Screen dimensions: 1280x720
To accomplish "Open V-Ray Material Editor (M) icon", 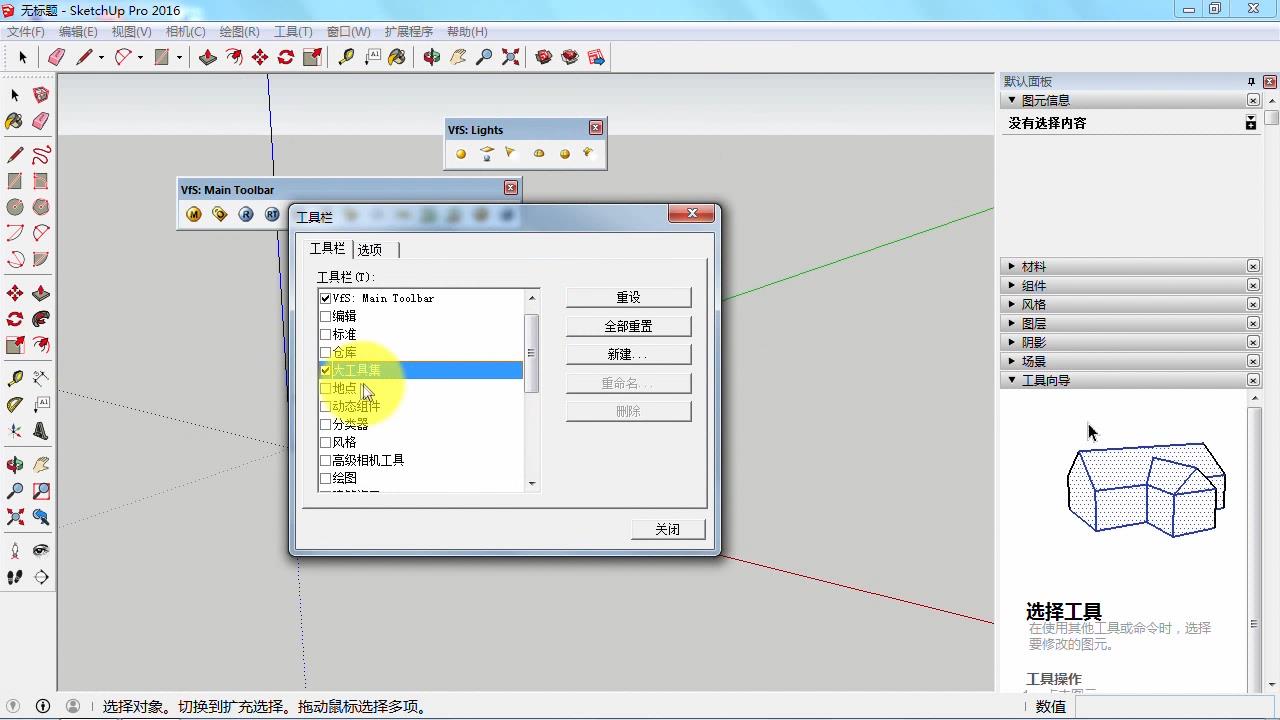I will point(194,214).
